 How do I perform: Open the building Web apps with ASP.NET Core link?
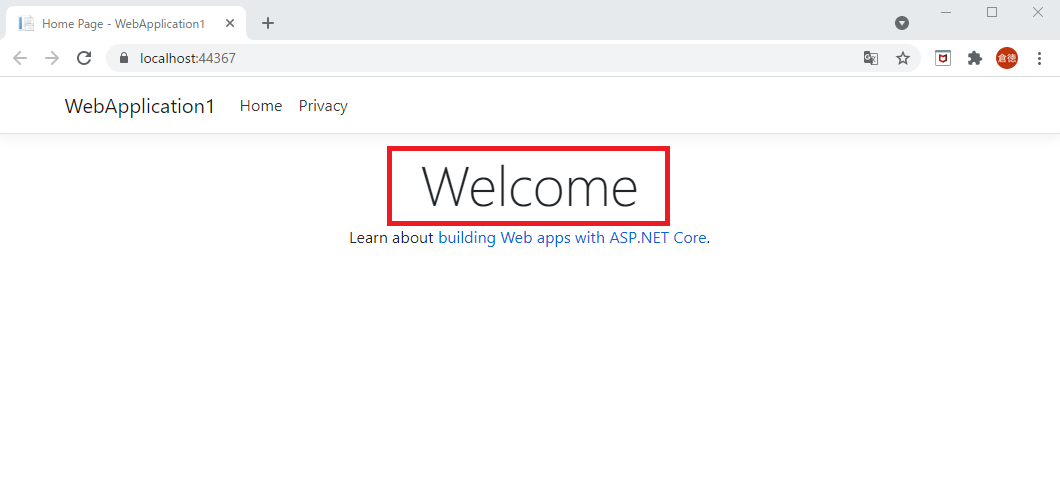573,238
